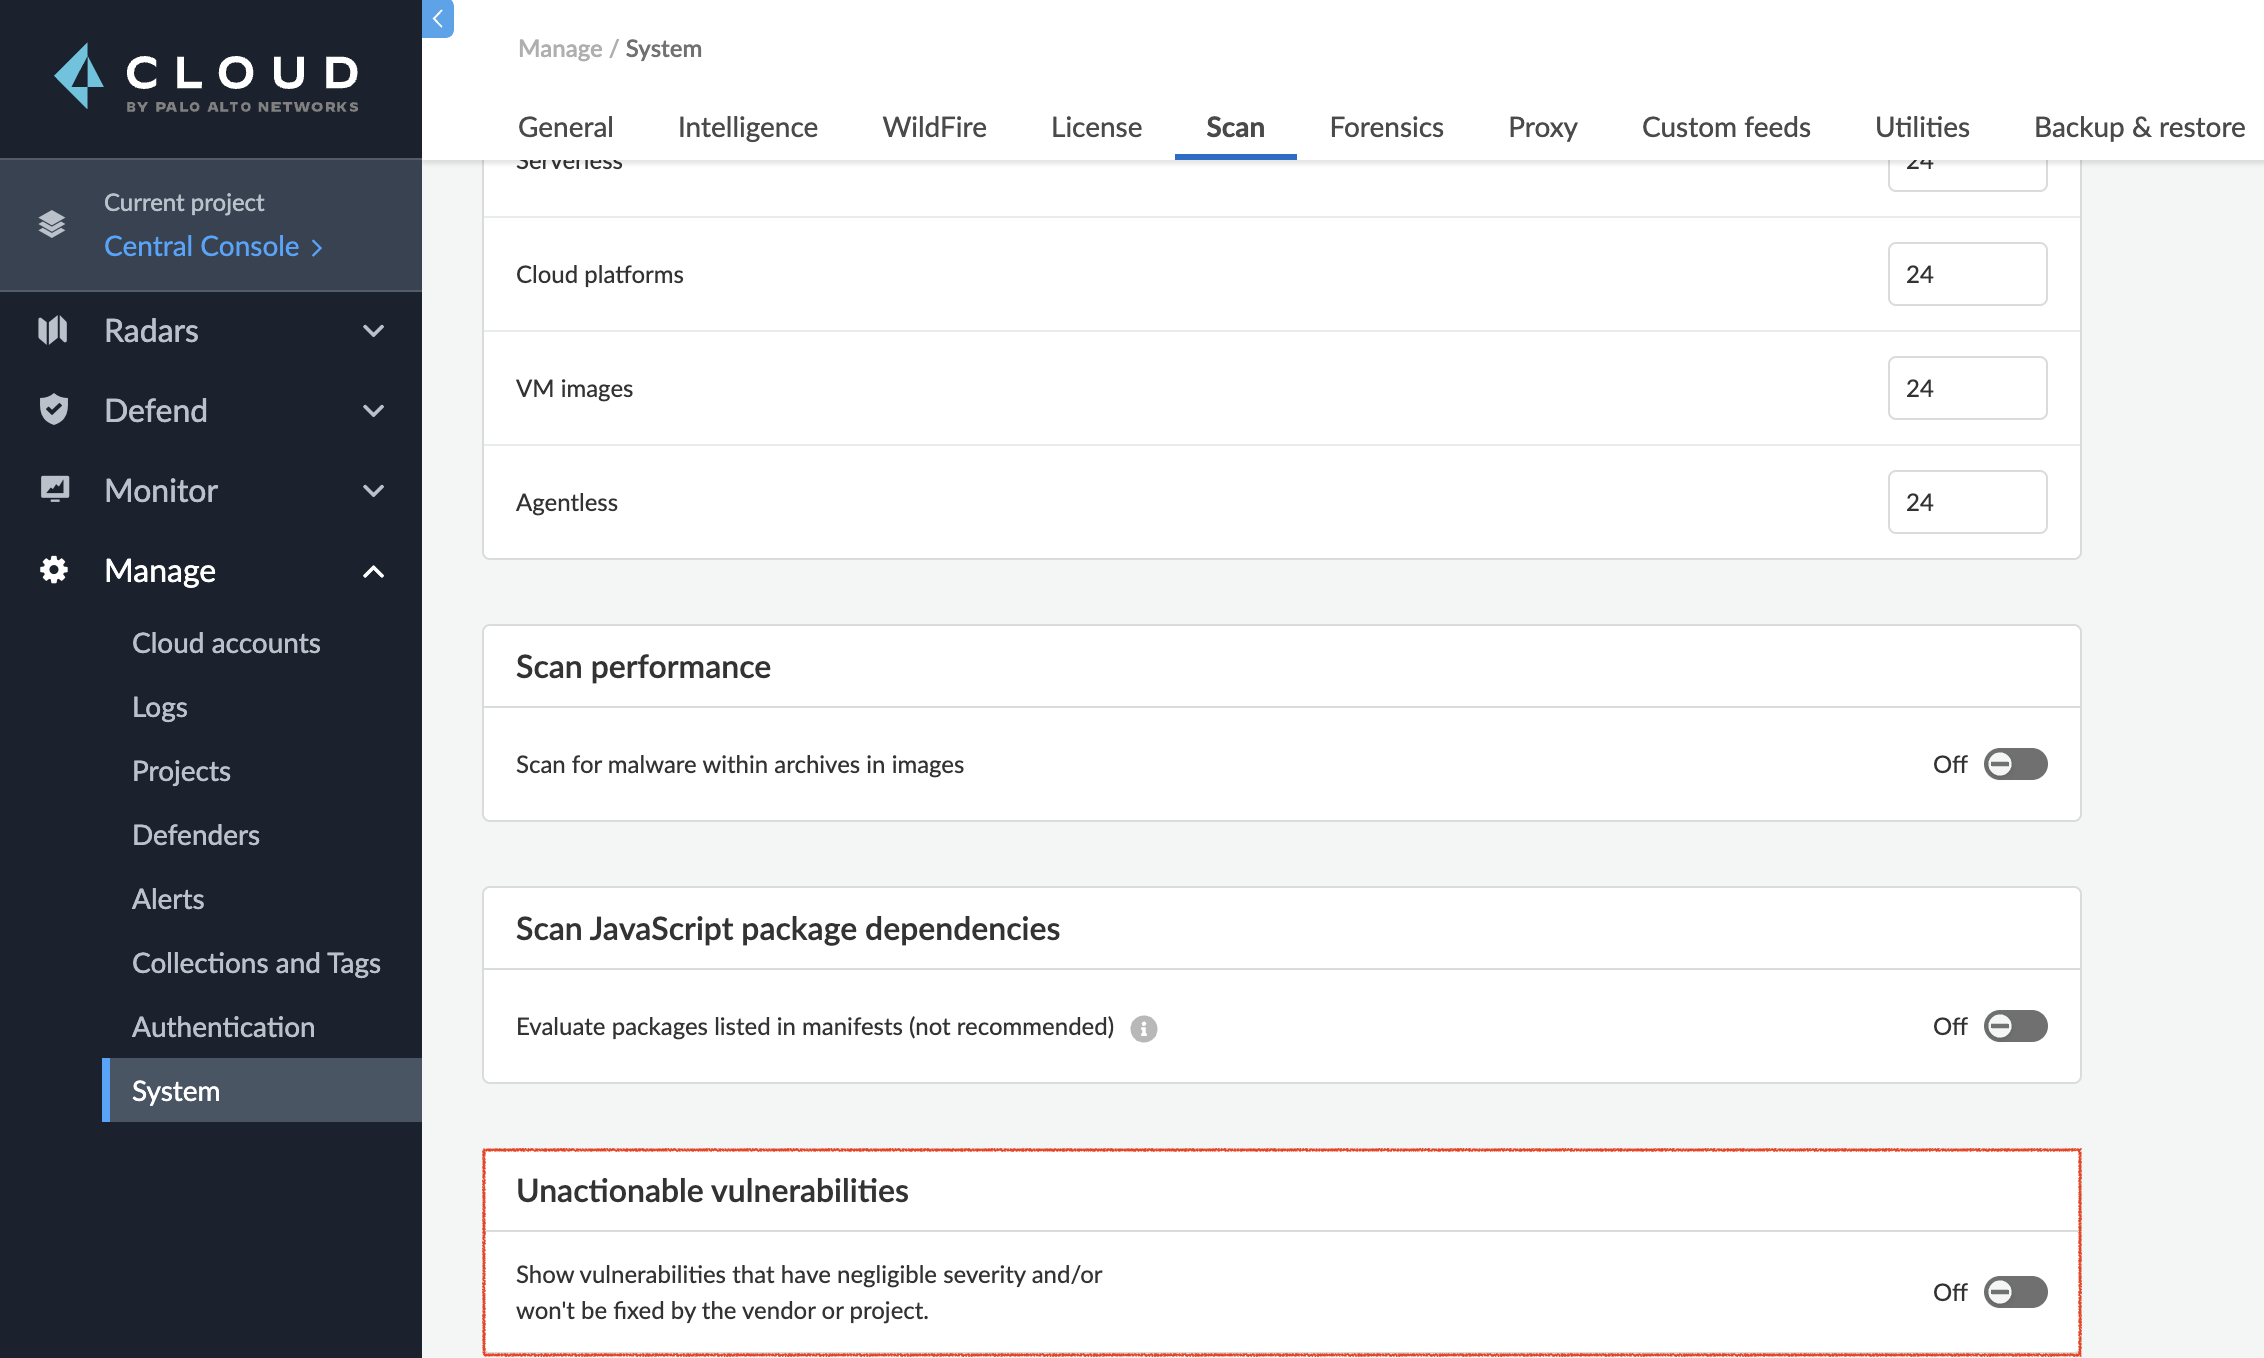This screenshot has width=2264, height=1358.
Task: Click the Current project layers icon
Action: [52, 224]
